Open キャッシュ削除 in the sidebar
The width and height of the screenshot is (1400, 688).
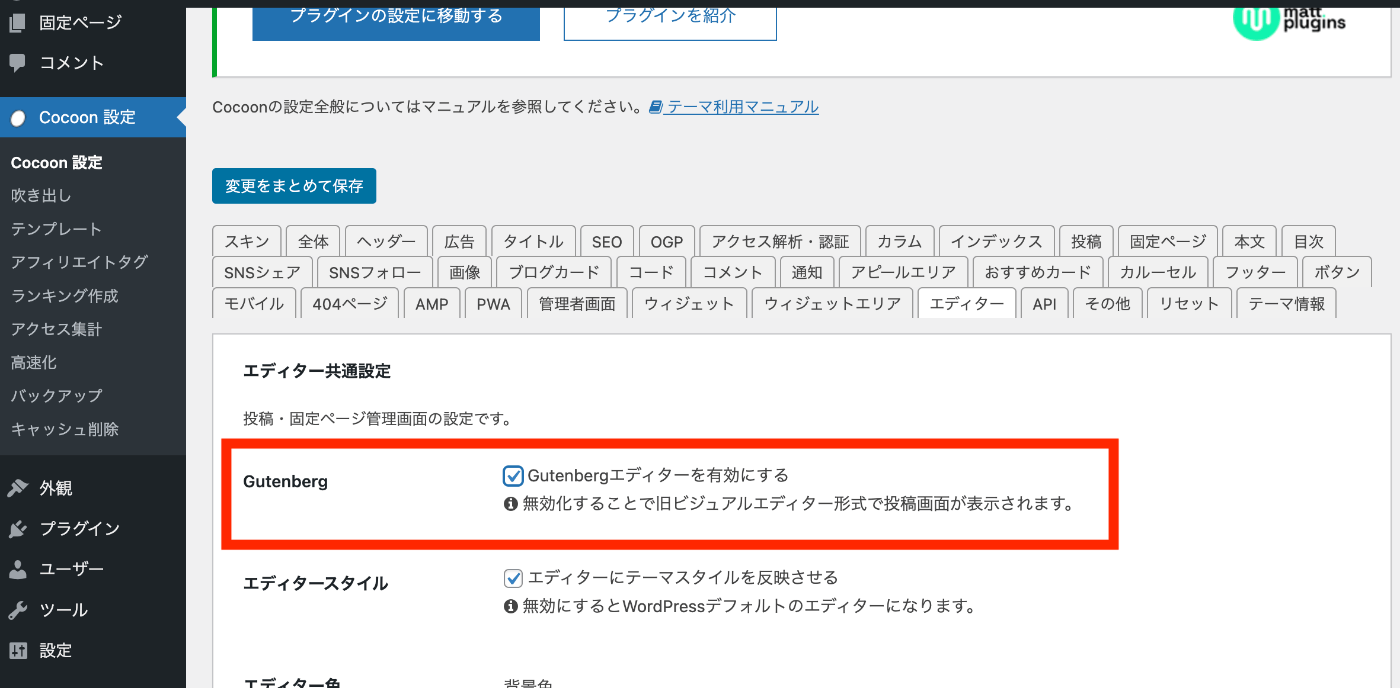[x=64, y=429]
